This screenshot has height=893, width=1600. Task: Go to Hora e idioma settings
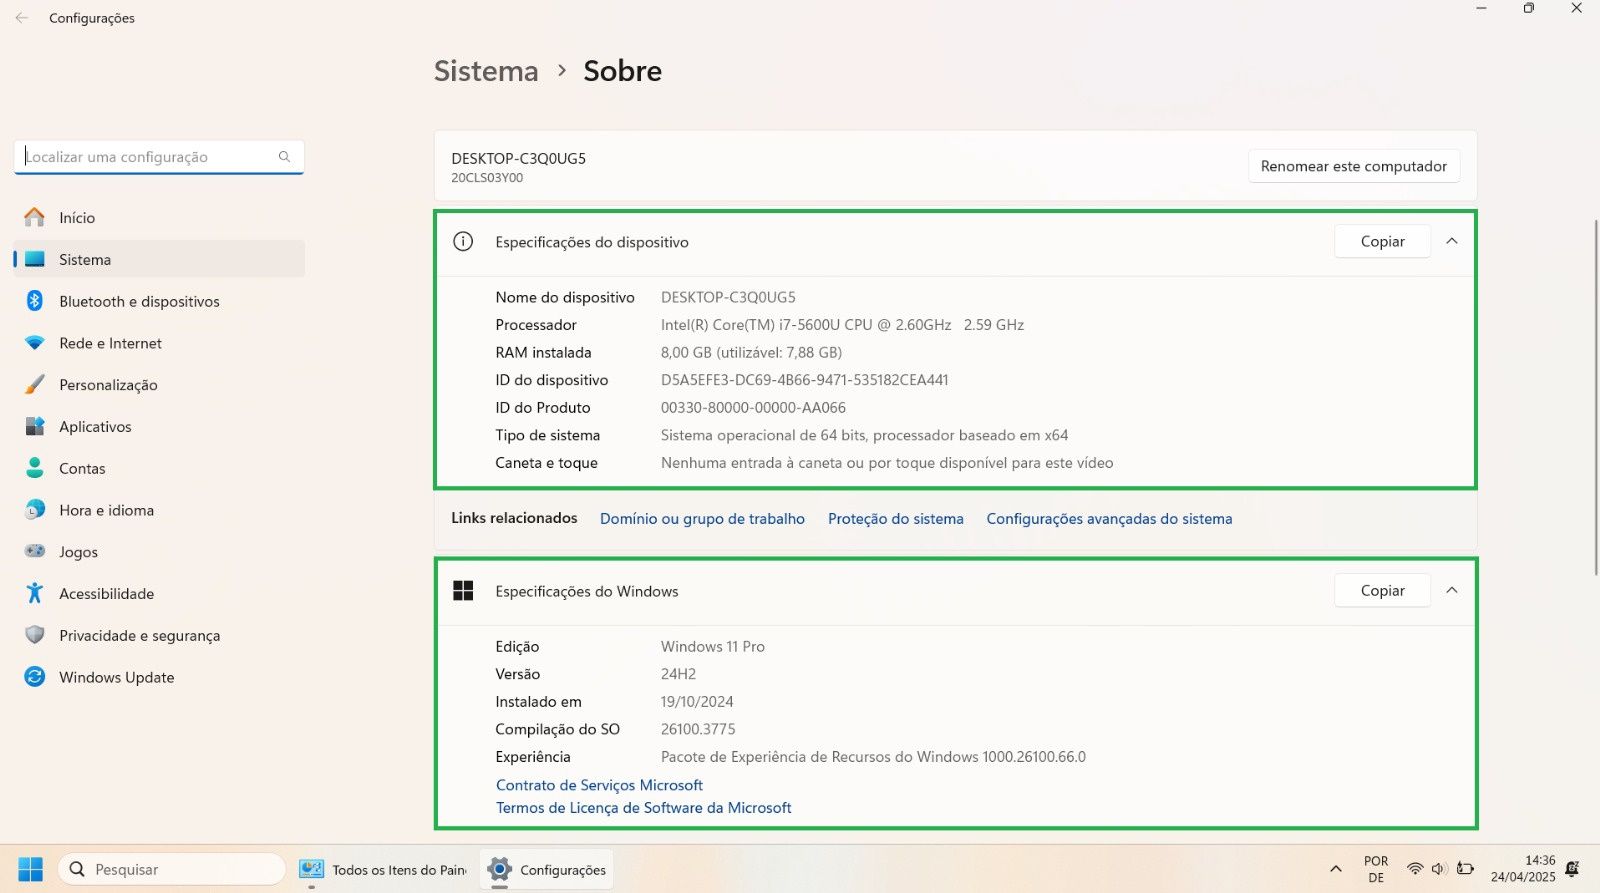pos(159,510)
